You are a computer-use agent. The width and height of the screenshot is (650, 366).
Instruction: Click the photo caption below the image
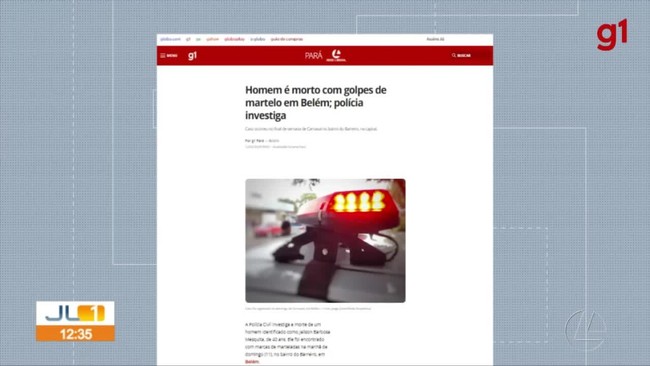pyautogui.click(x=308, y=308)
